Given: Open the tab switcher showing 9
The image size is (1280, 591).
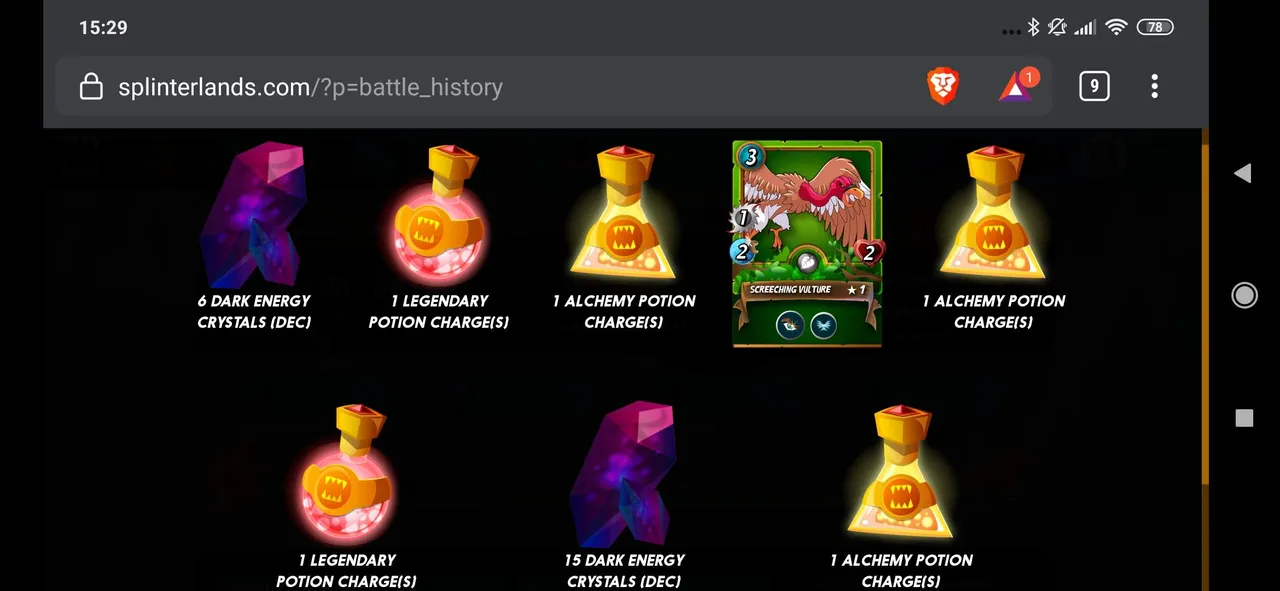Looking at the screenshot, I should click(1094, 86).
